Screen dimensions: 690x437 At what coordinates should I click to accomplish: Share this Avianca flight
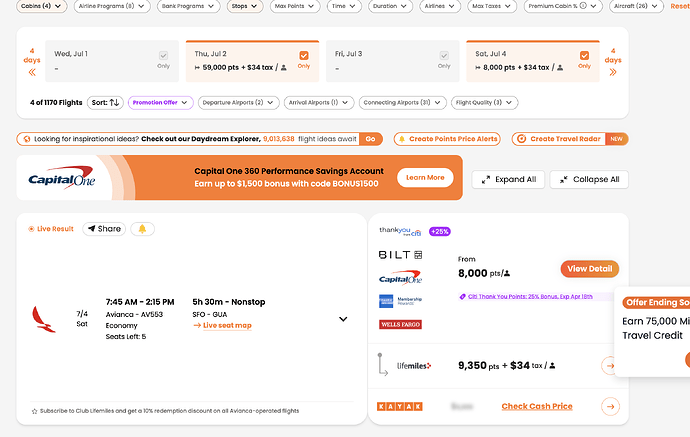[104, 229]
